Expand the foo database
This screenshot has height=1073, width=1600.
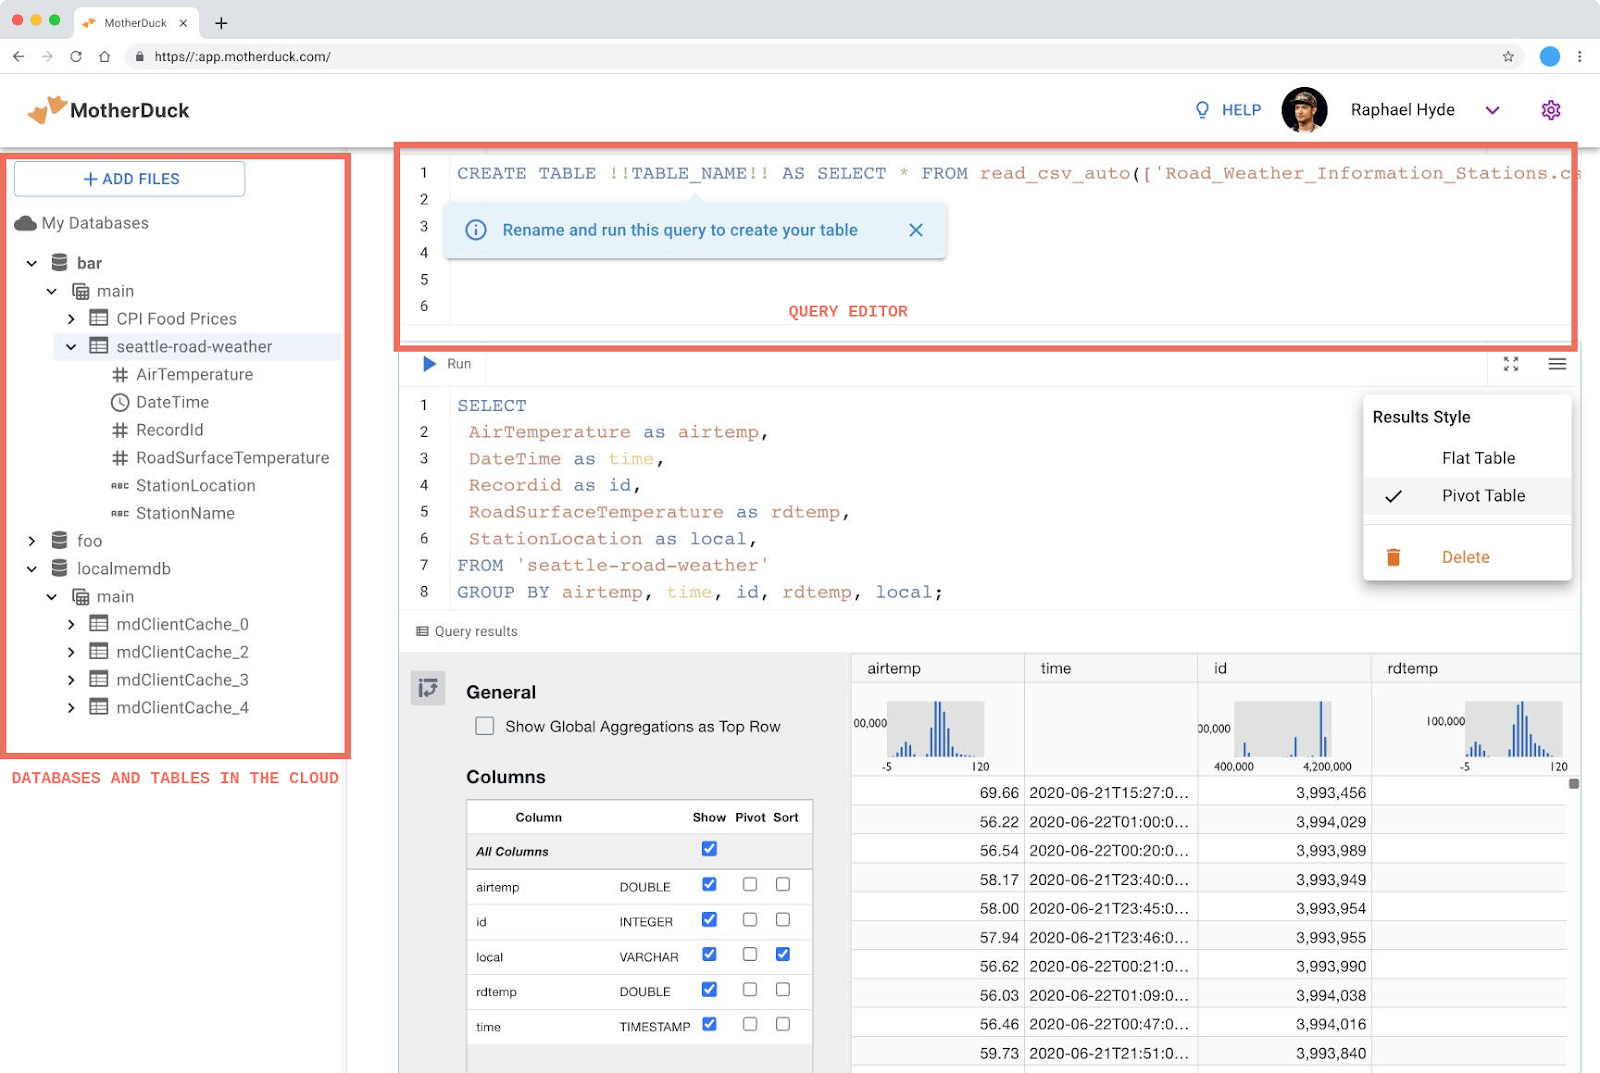[32, 541]
